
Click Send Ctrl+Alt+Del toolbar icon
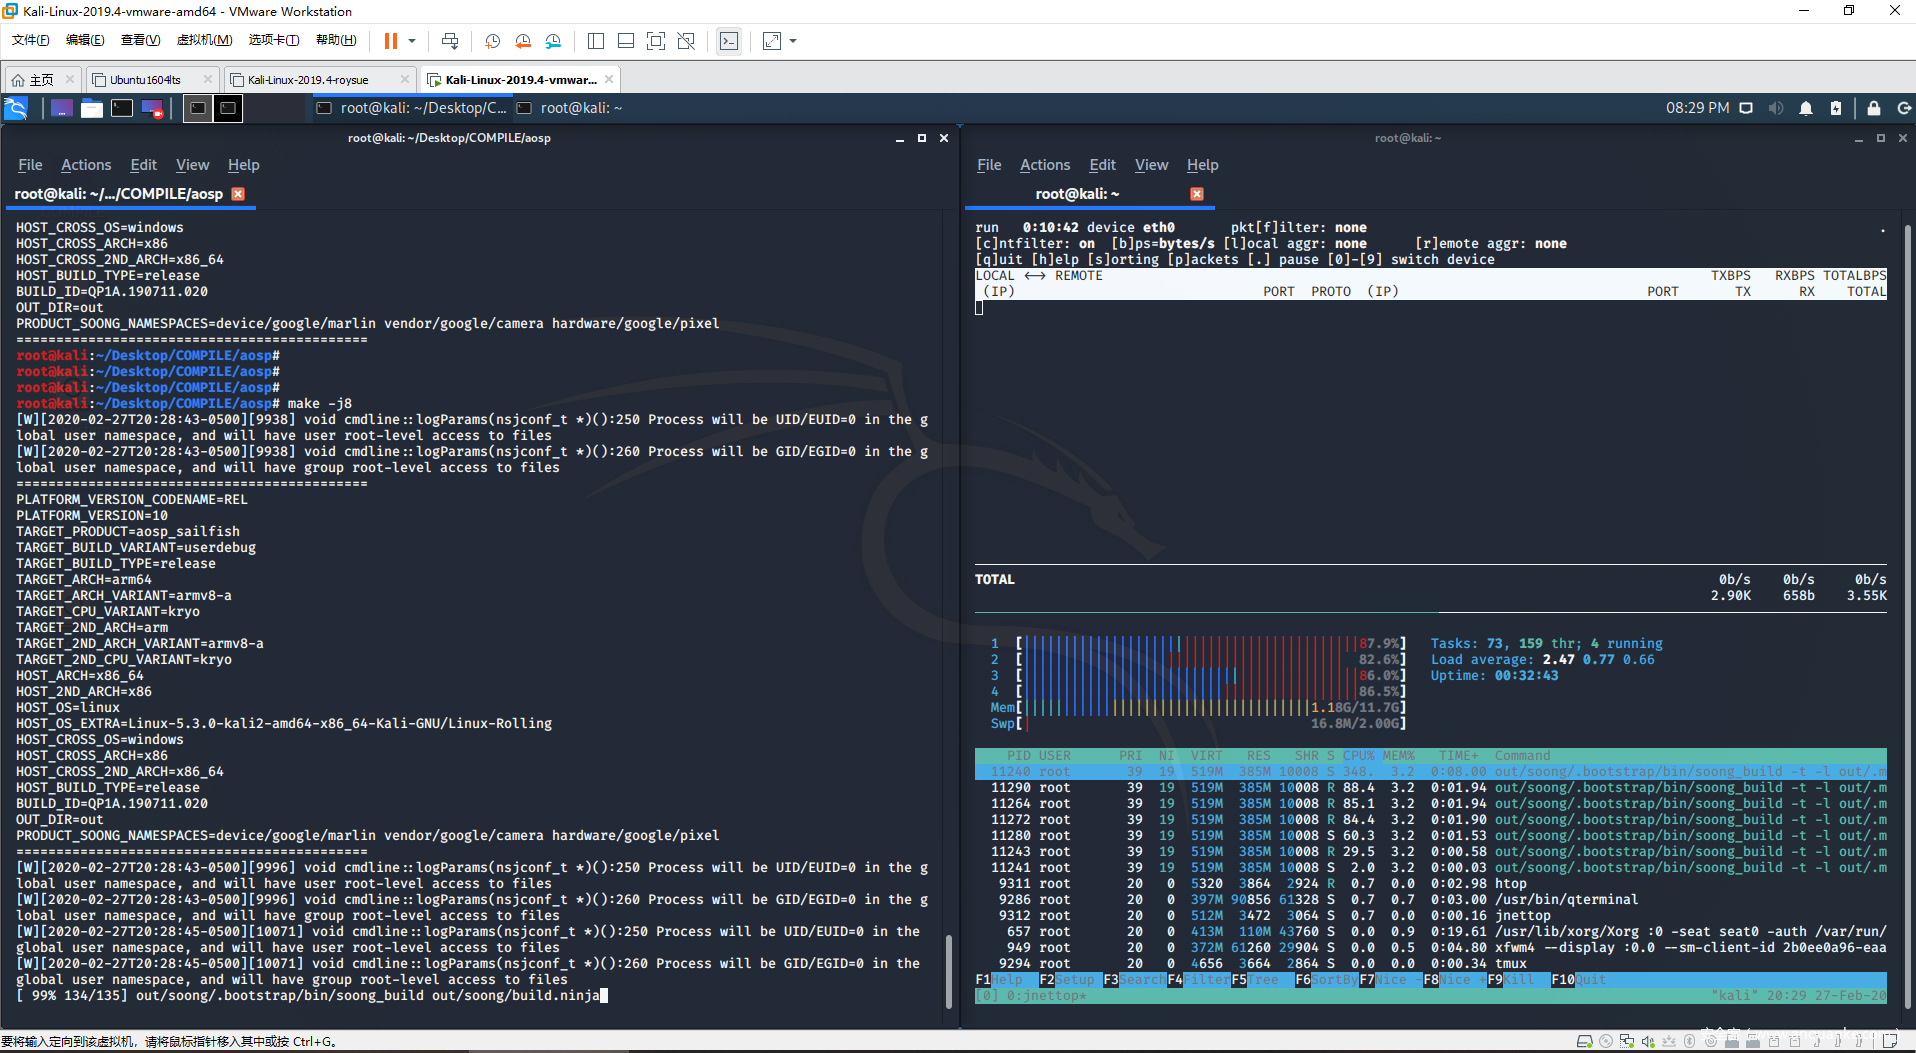point(450,41)
